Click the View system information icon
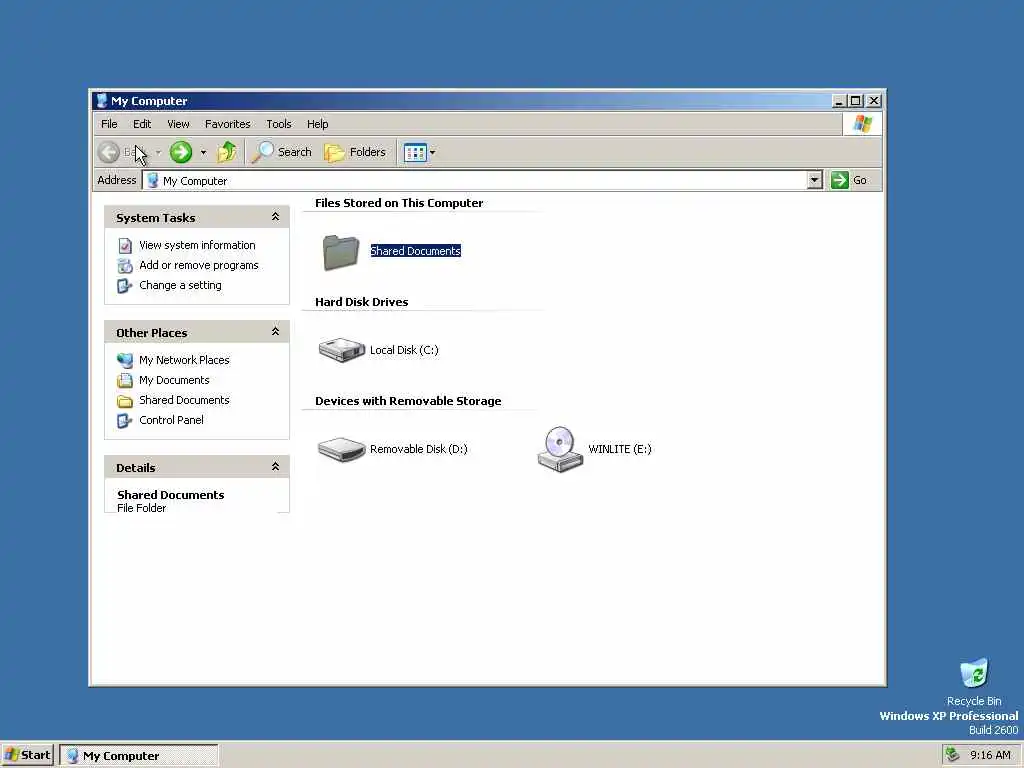Screen dimensions: 1024x768 tap(125, 246)
